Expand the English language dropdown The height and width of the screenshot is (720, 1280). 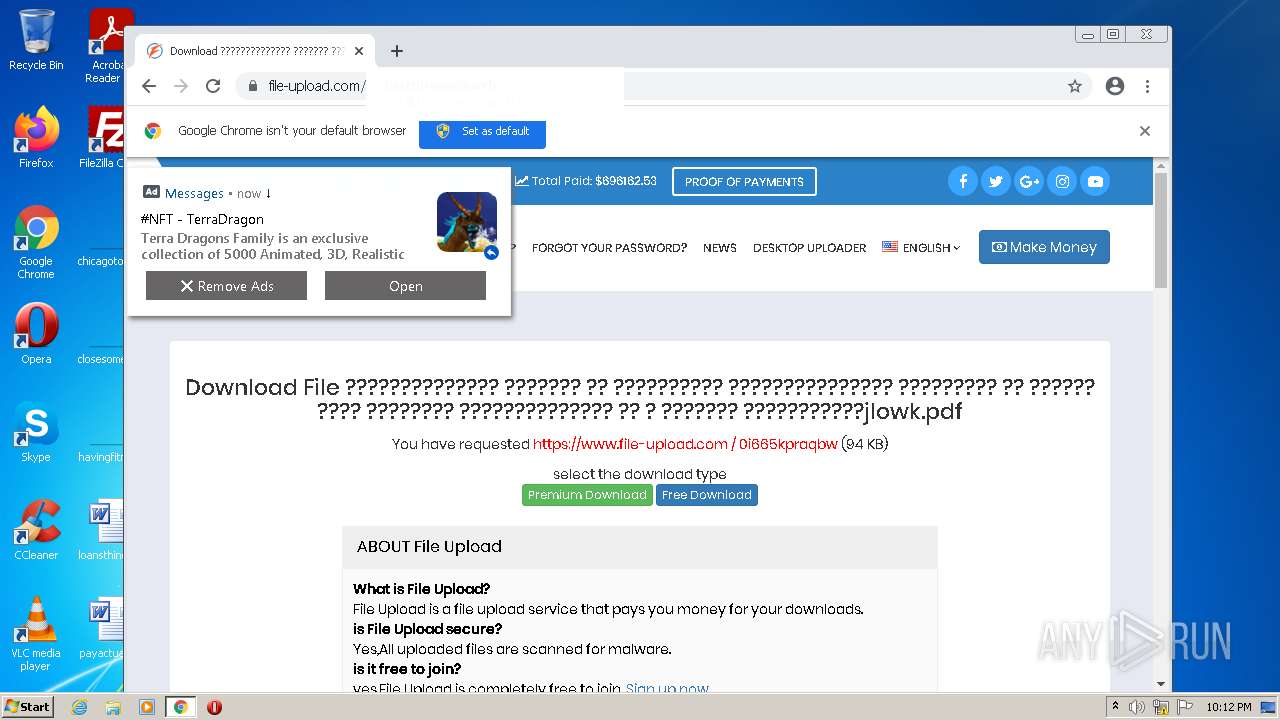[921, 248]
